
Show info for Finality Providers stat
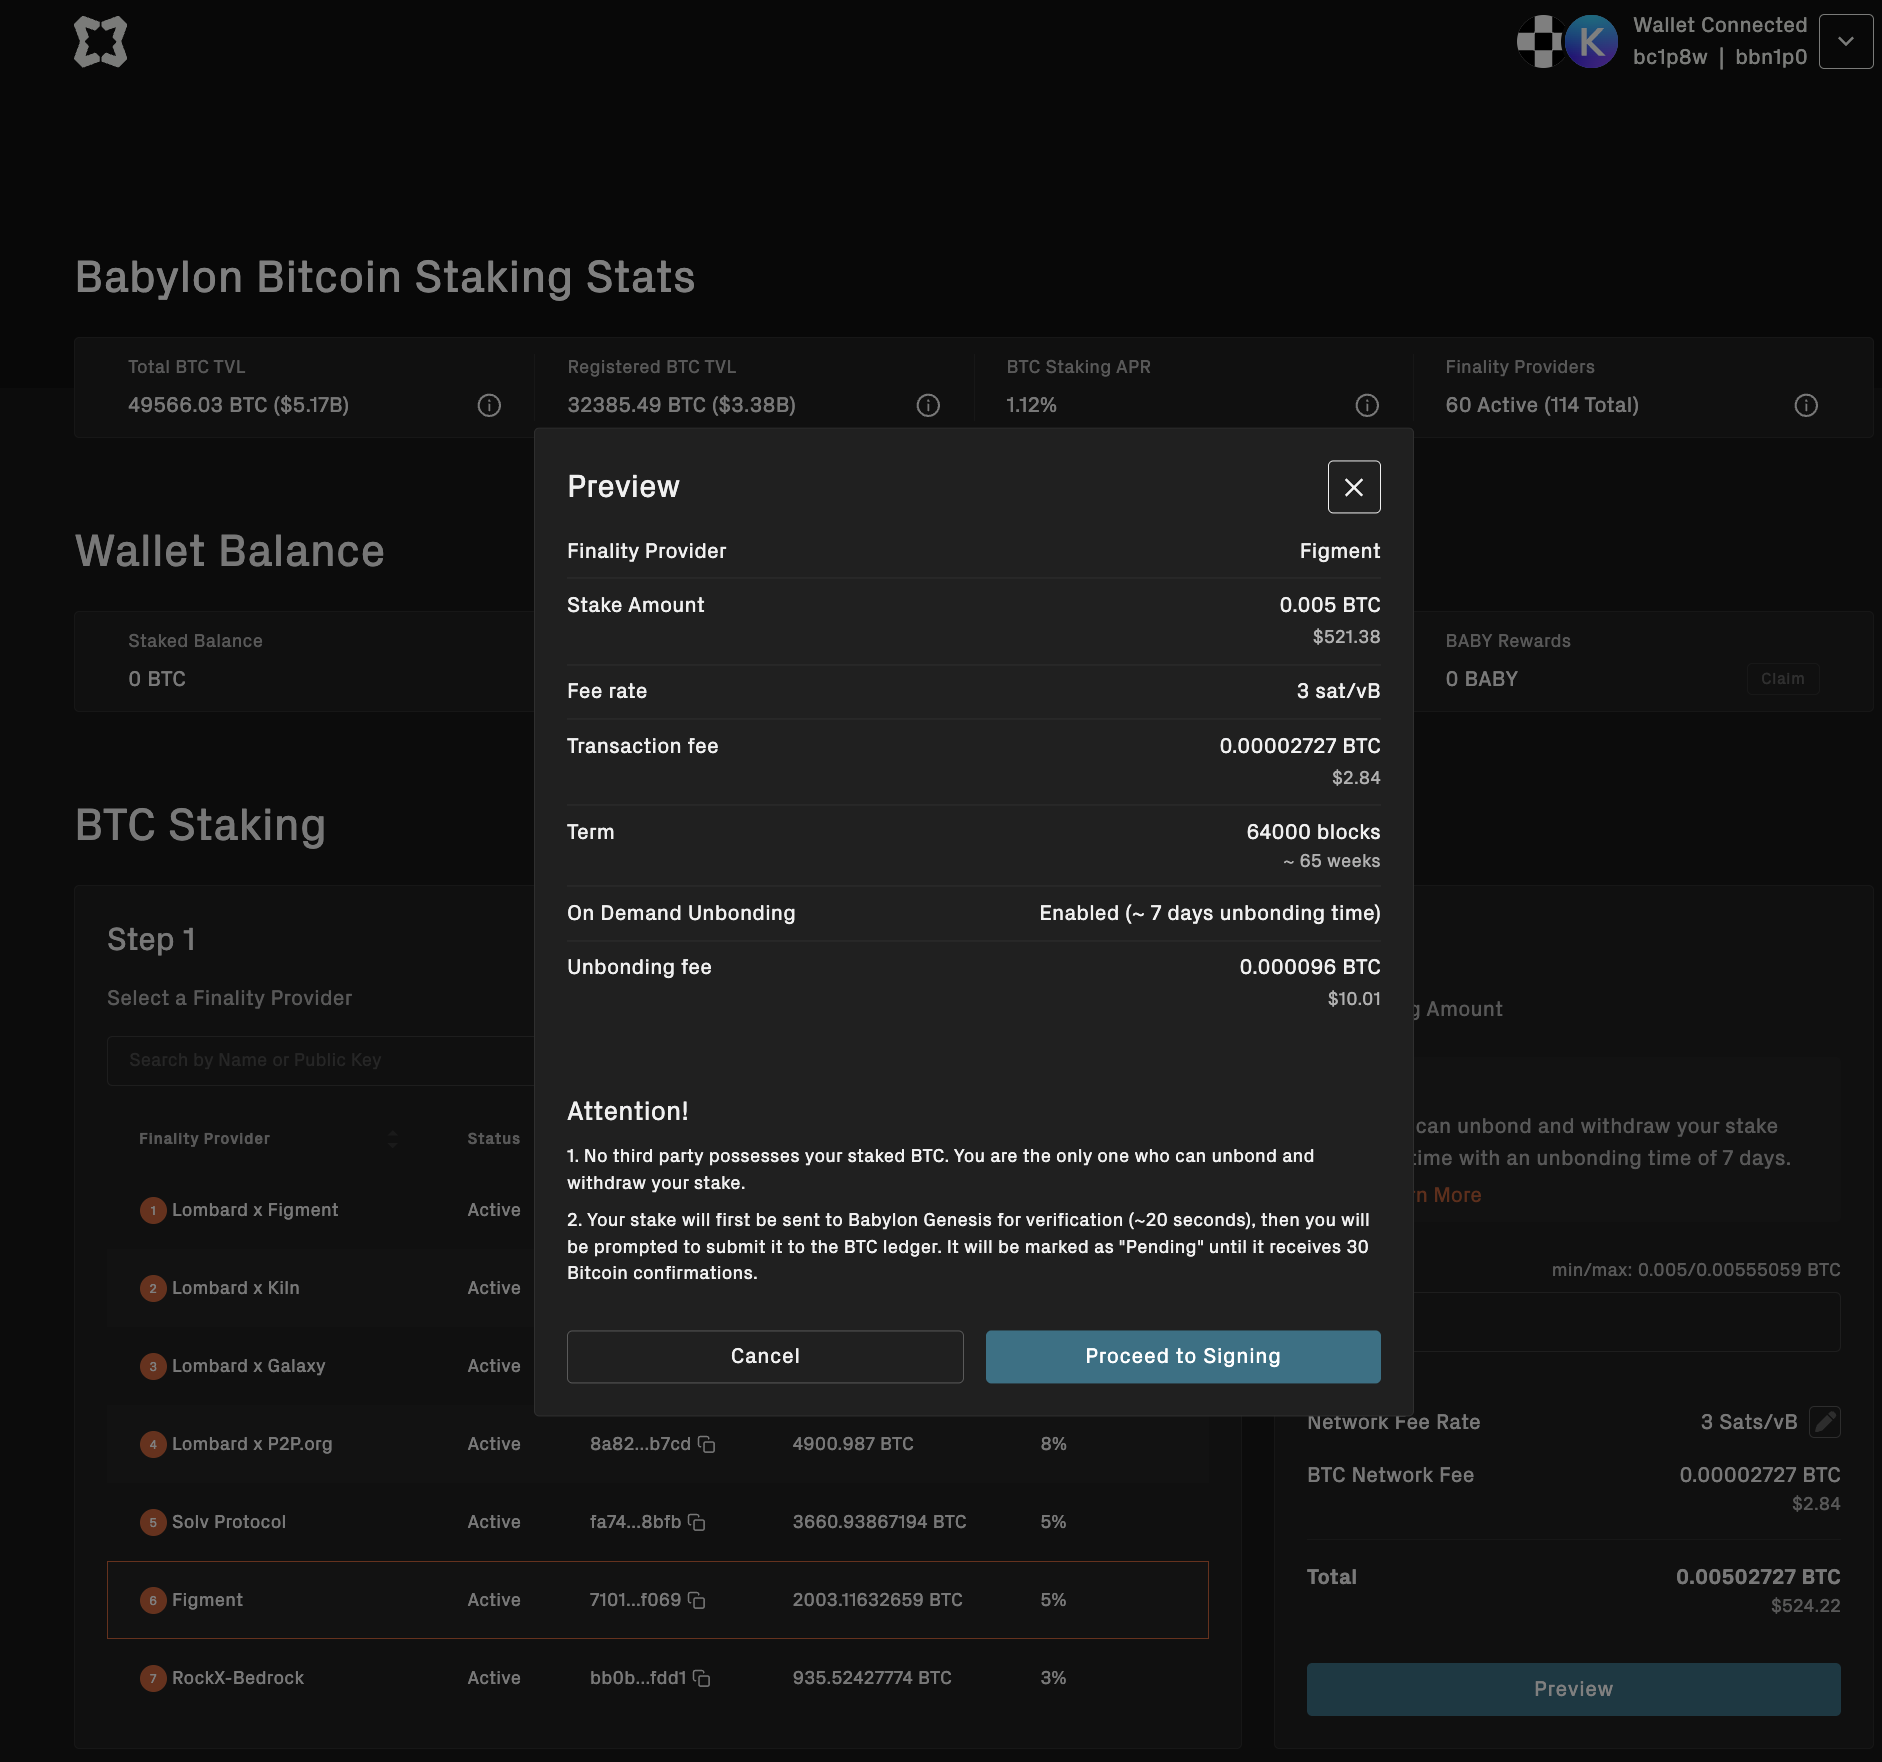coord(1806,405)
